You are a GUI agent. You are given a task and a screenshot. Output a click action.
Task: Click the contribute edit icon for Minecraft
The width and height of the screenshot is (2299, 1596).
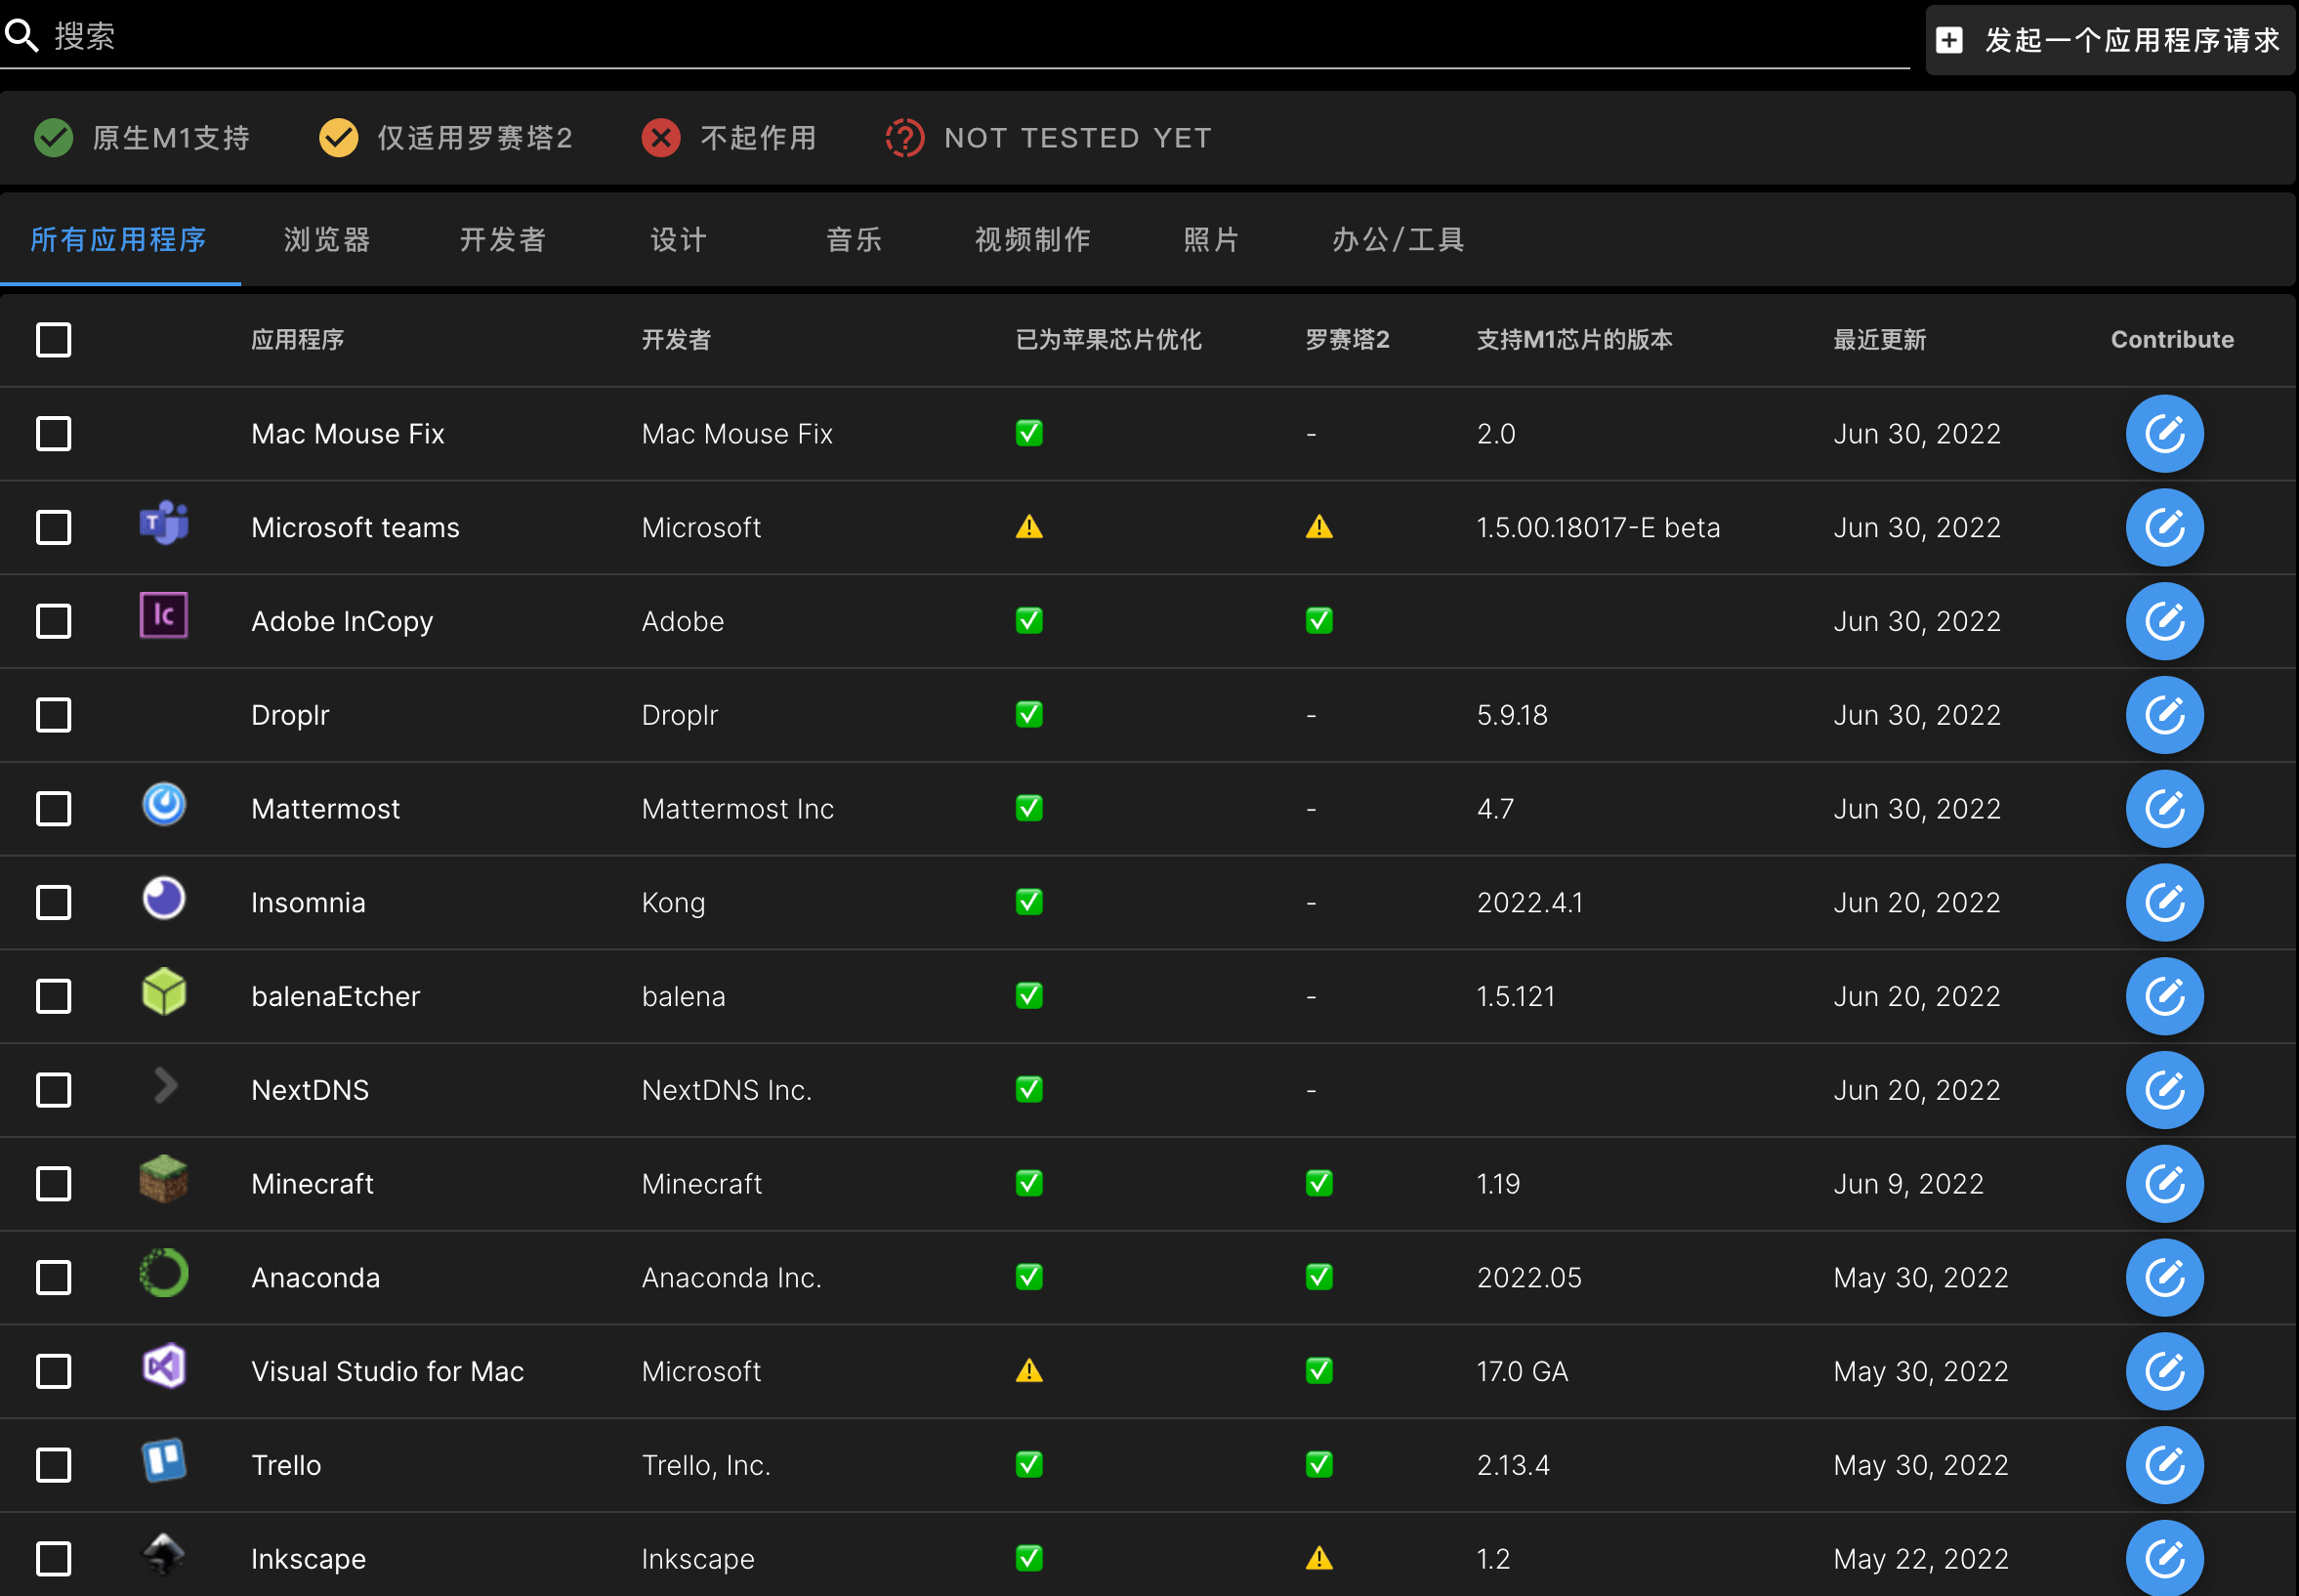(2164, 1184)
